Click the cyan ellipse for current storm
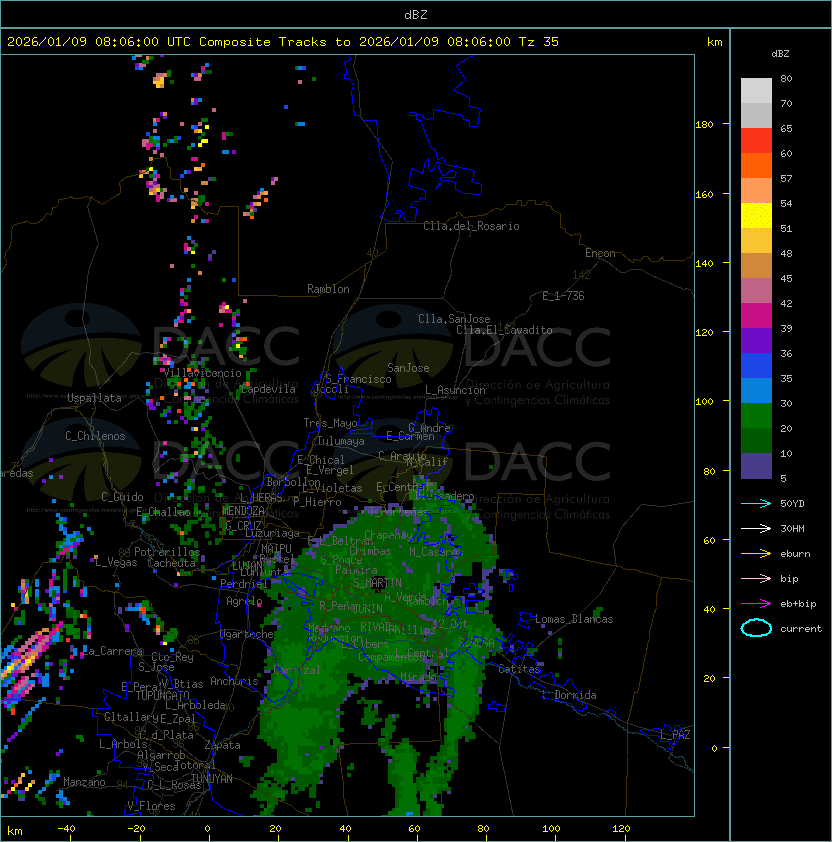Screen dimensions: 832x842 pos(756,628)
